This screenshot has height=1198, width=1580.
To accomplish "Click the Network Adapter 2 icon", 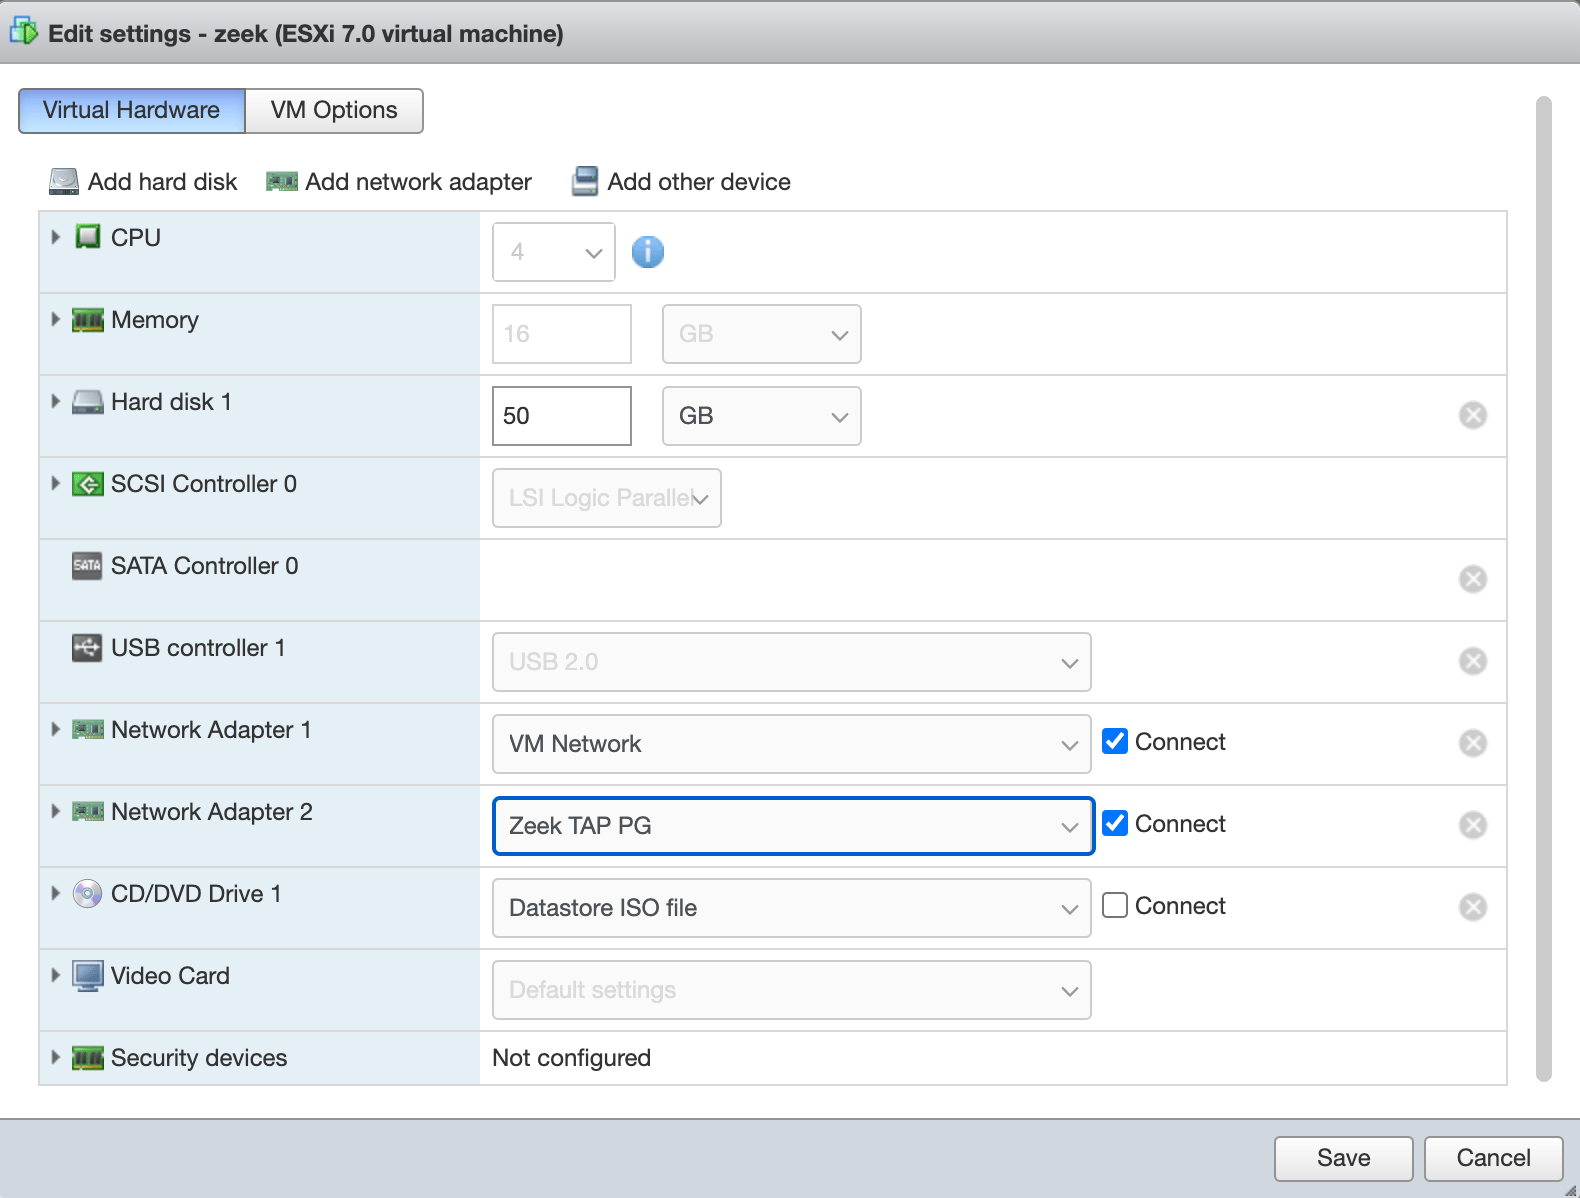I will [88, 812].
